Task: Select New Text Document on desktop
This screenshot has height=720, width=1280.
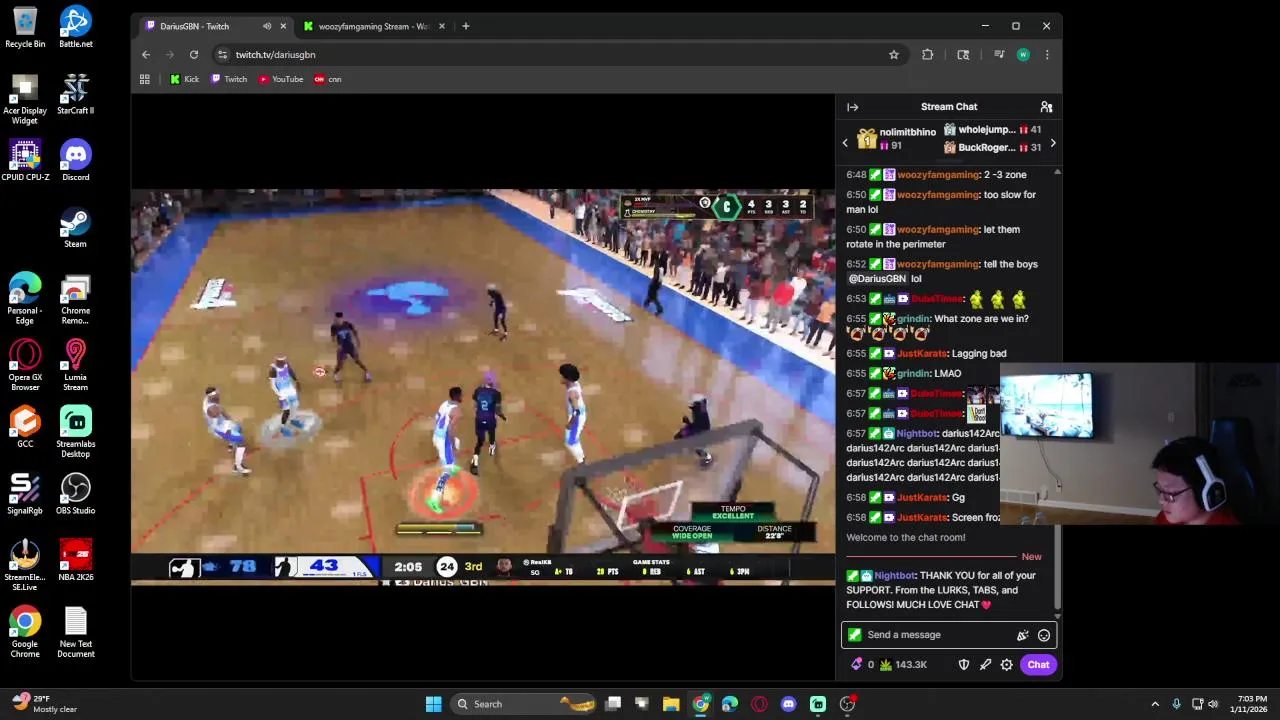Action: 76,633
